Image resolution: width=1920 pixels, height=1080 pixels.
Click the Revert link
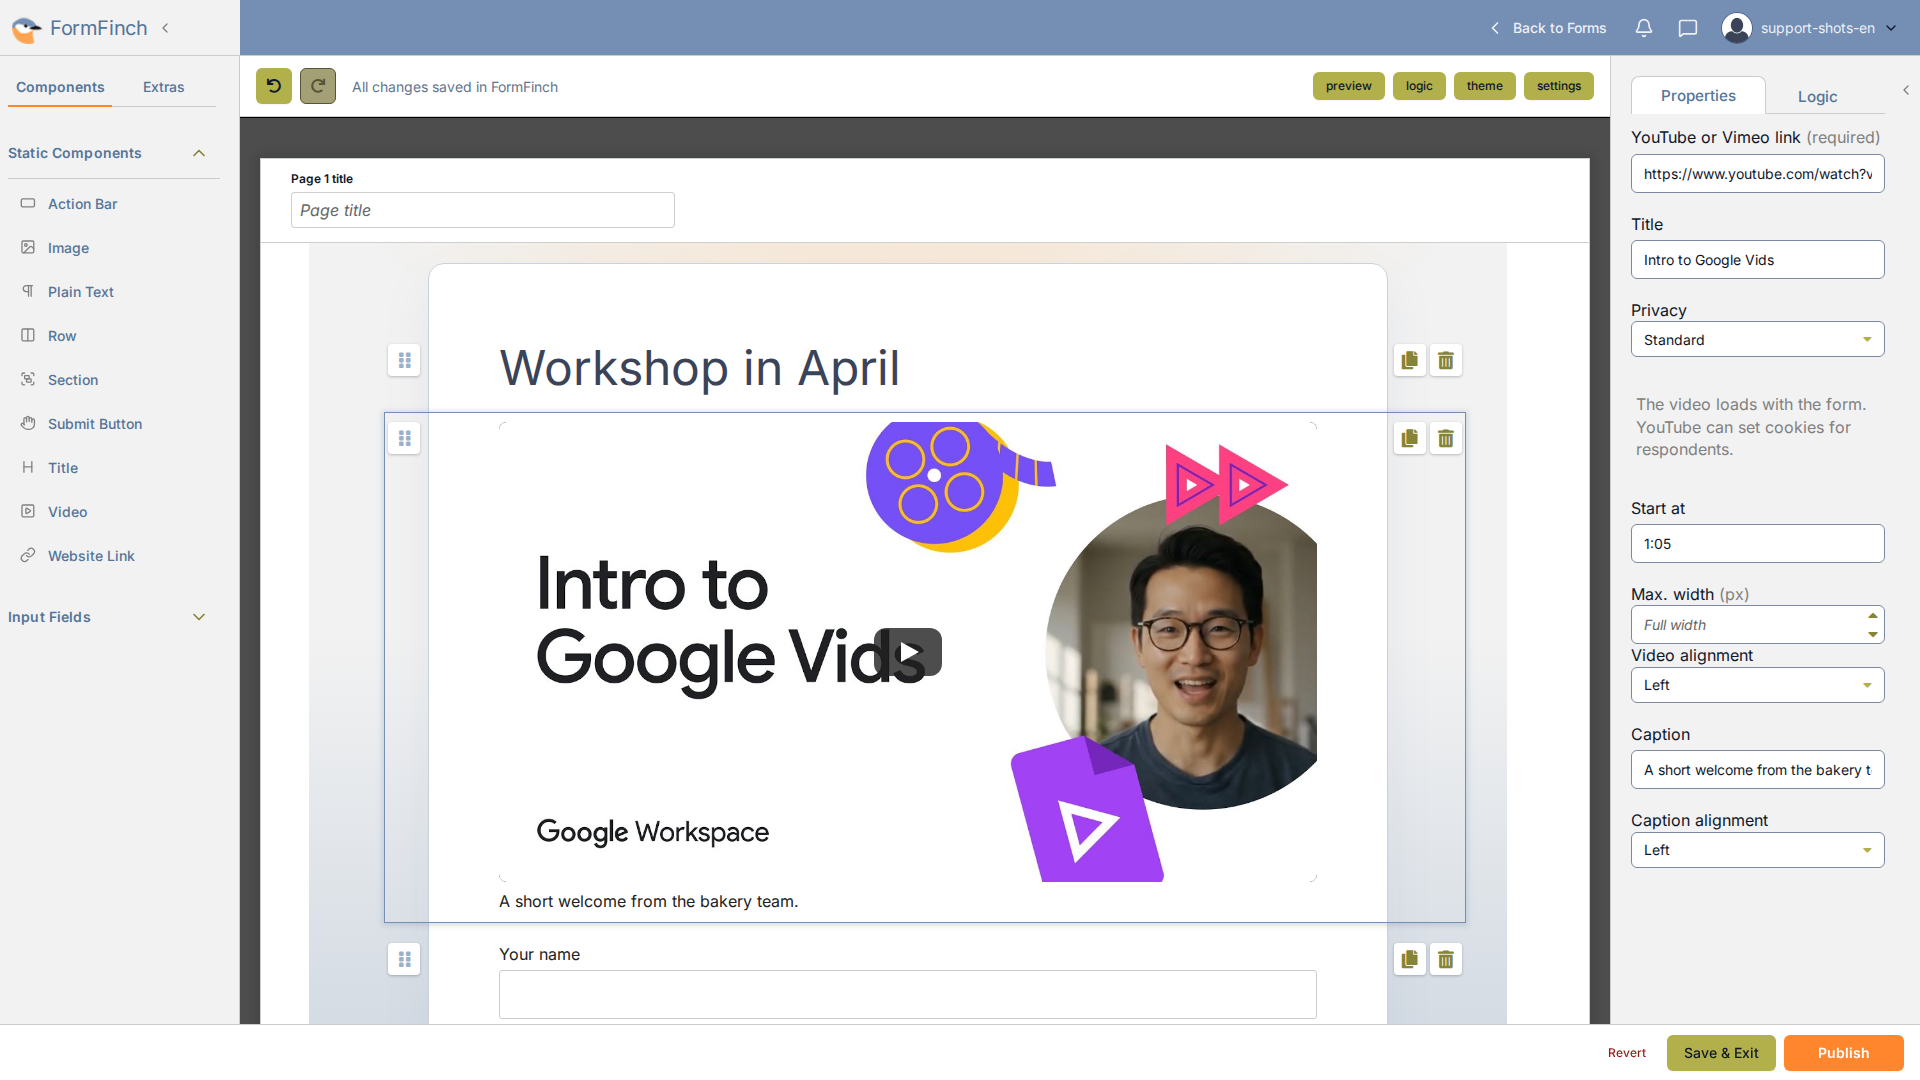(x=1627, y=1053)
